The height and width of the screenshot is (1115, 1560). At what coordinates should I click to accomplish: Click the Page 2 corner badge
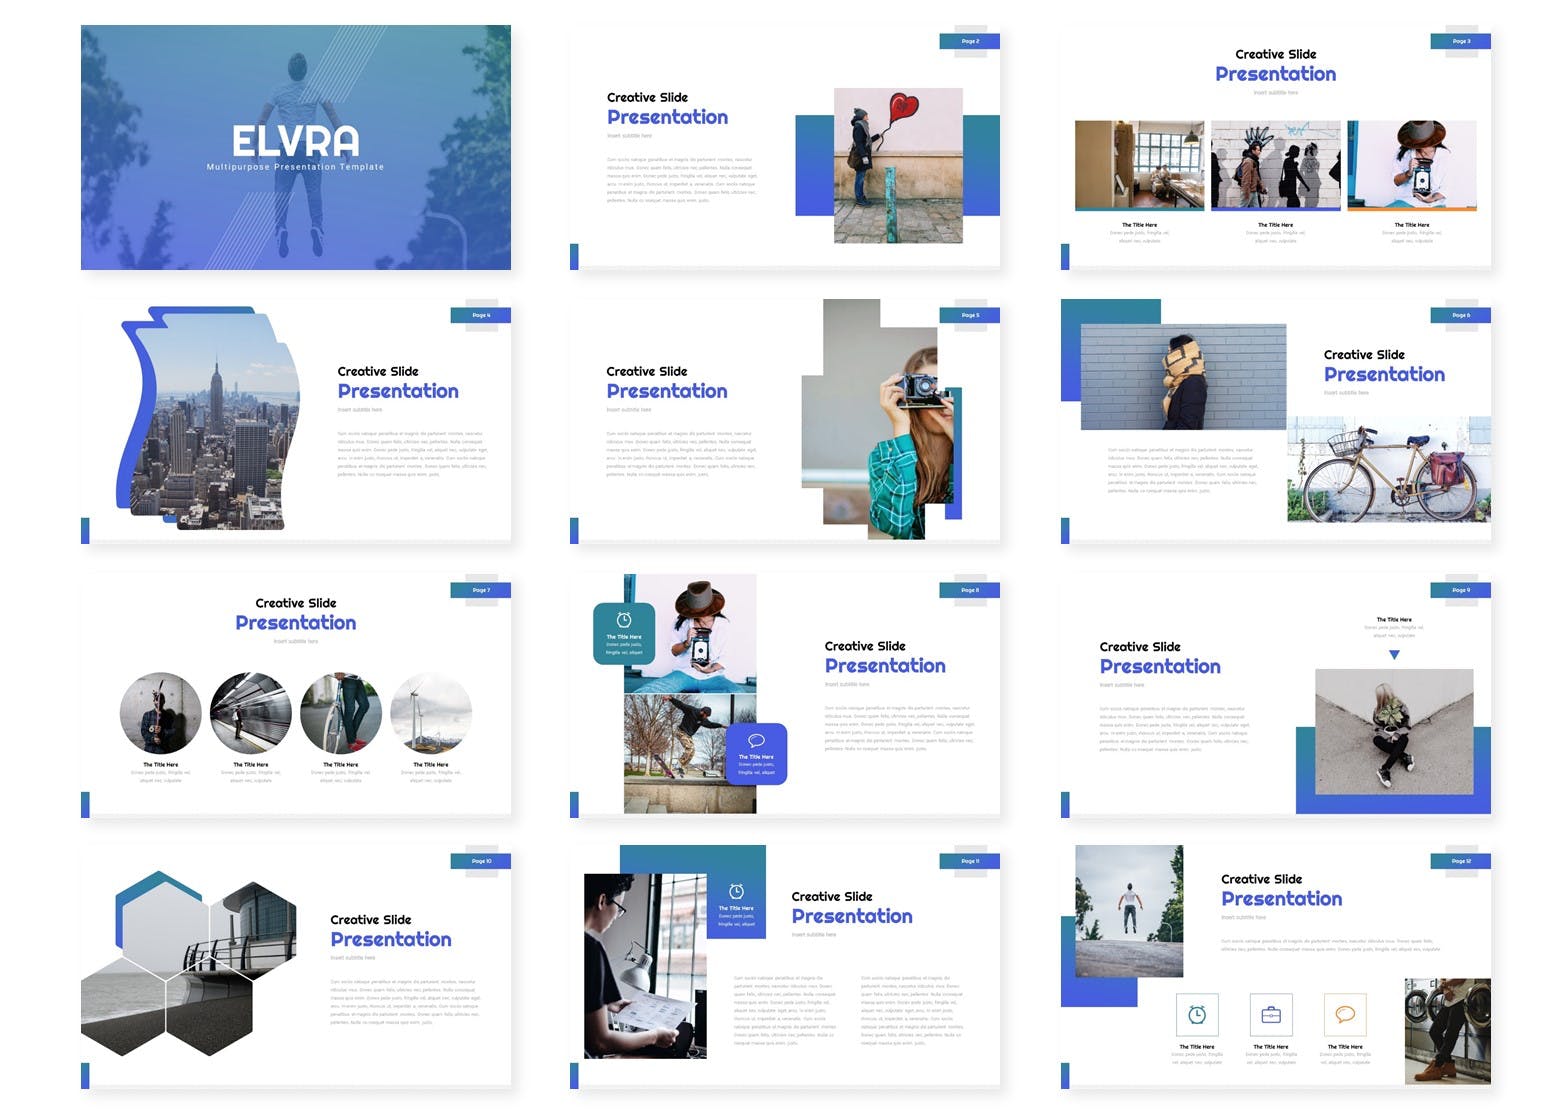pos(969,41)
